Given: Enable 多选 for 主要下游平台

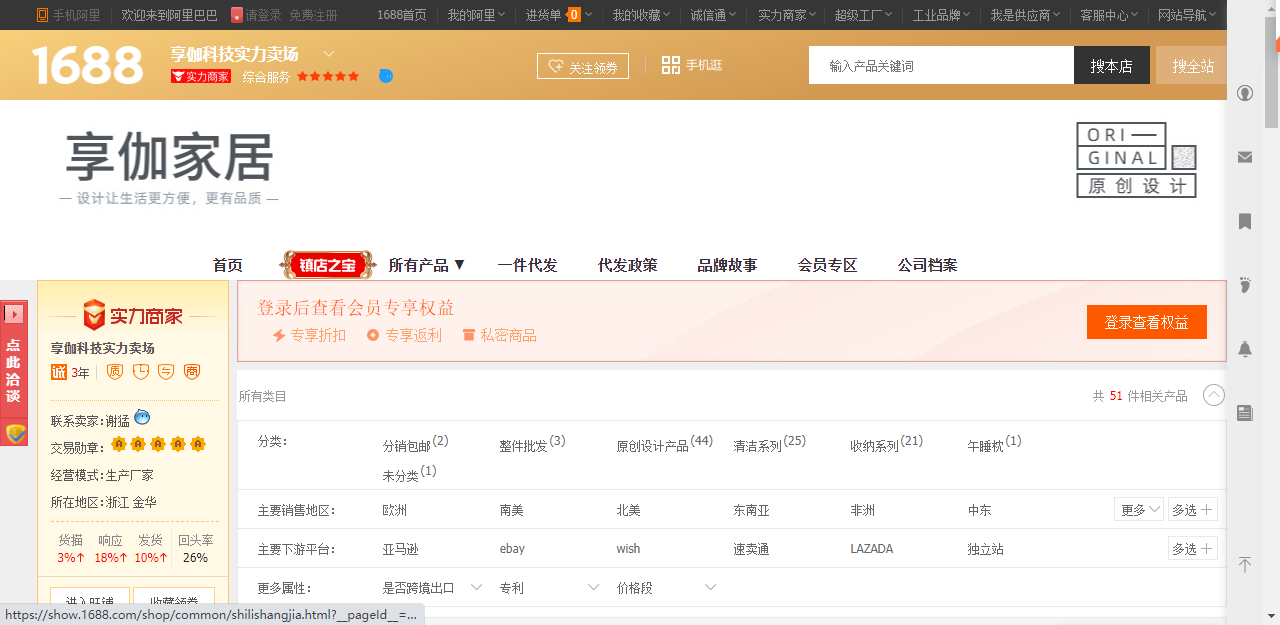Looking at the screenshot, I should [1192, 548].
